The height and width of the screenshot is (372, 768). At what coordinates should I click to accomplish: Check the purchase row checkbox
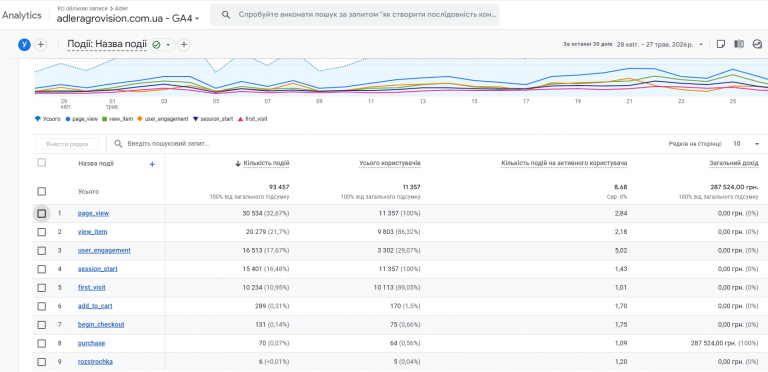(x=42, y=344)
